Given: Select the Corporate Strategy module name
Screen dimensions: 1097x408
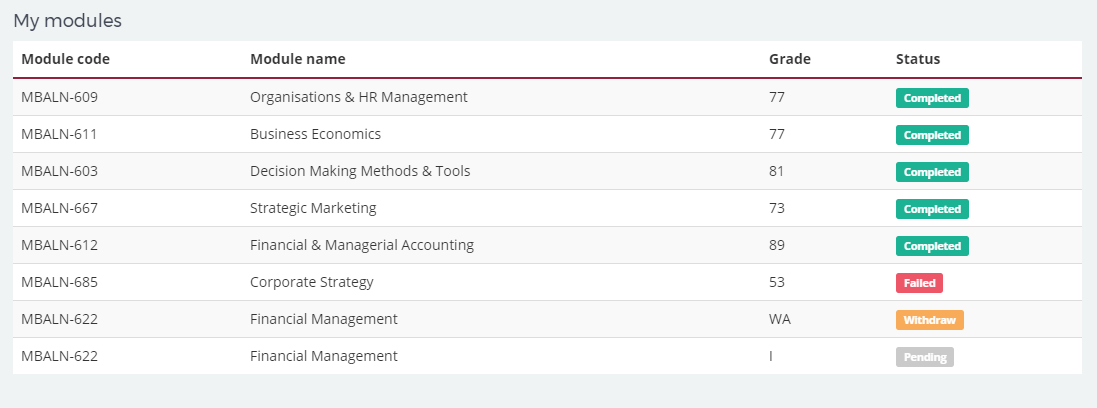Looking at the screenshot, I should click(311, 282).
